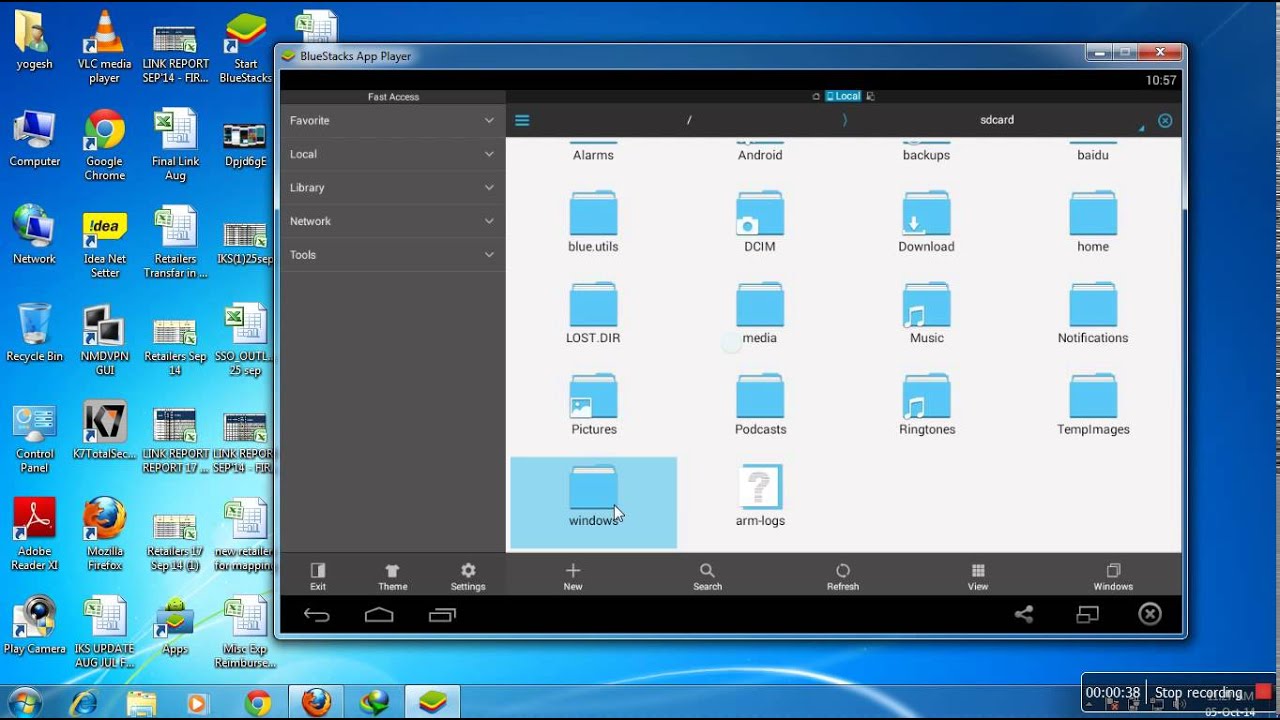Click the Local tab indicator

point(843,96)
